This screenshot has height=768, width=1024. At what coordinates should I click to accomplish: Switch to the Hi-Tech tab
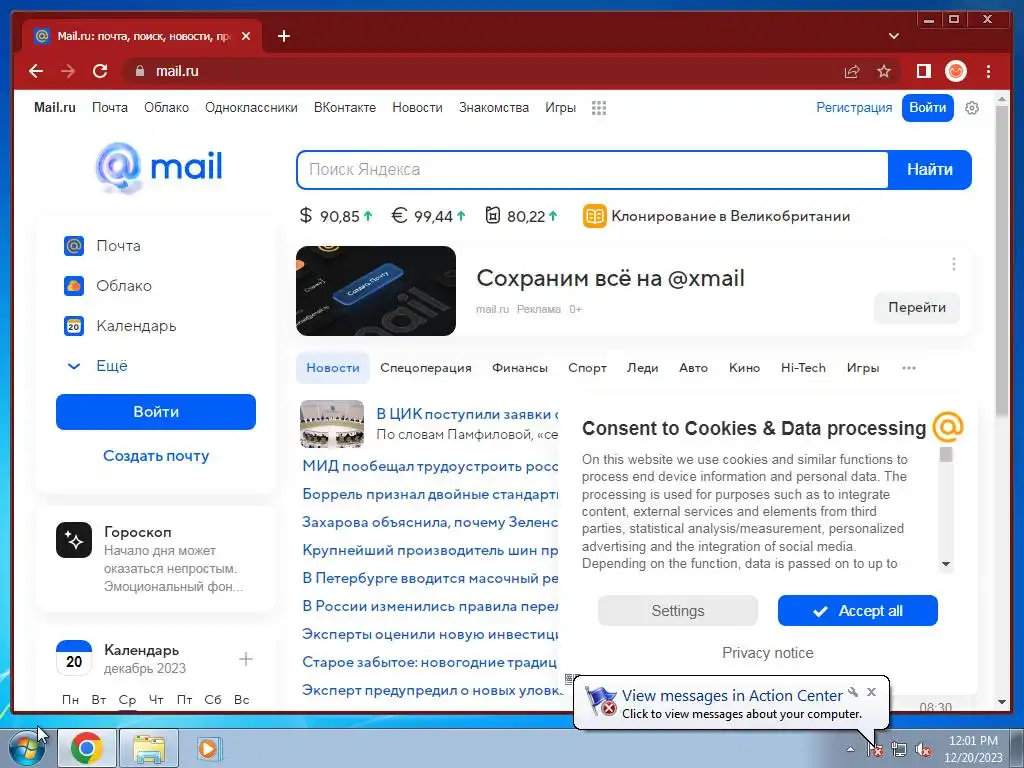803,368
